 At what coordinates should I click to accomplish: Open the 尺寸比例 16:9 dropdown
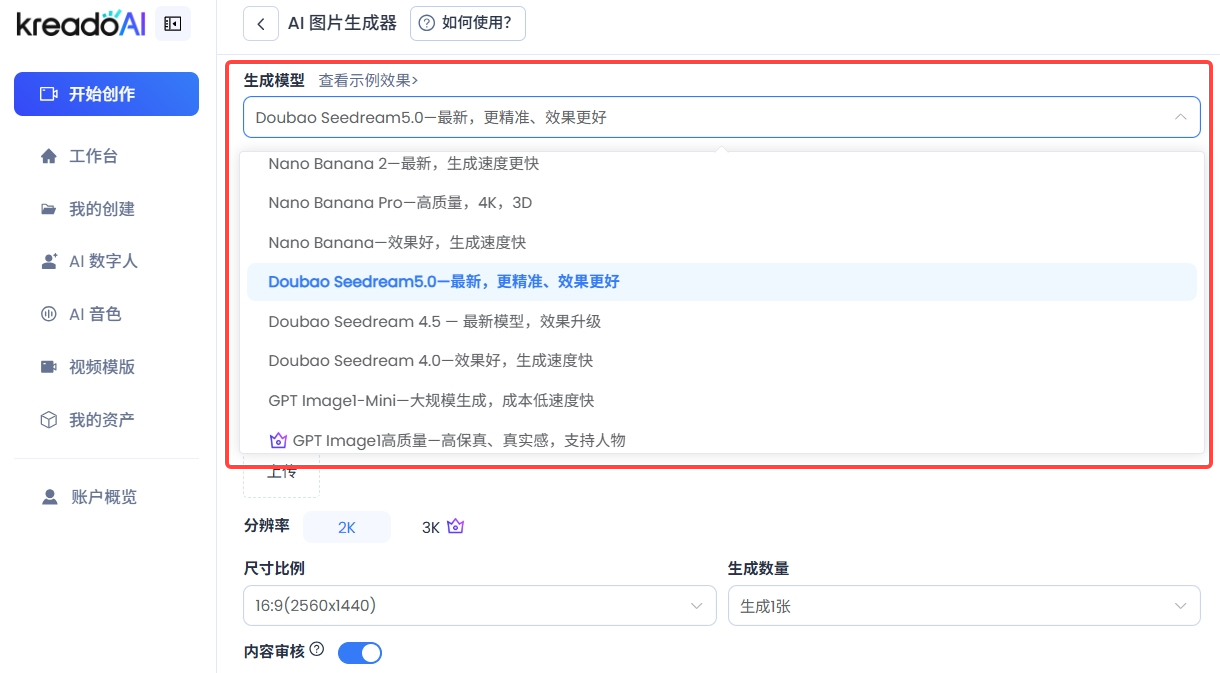point(479,606)
